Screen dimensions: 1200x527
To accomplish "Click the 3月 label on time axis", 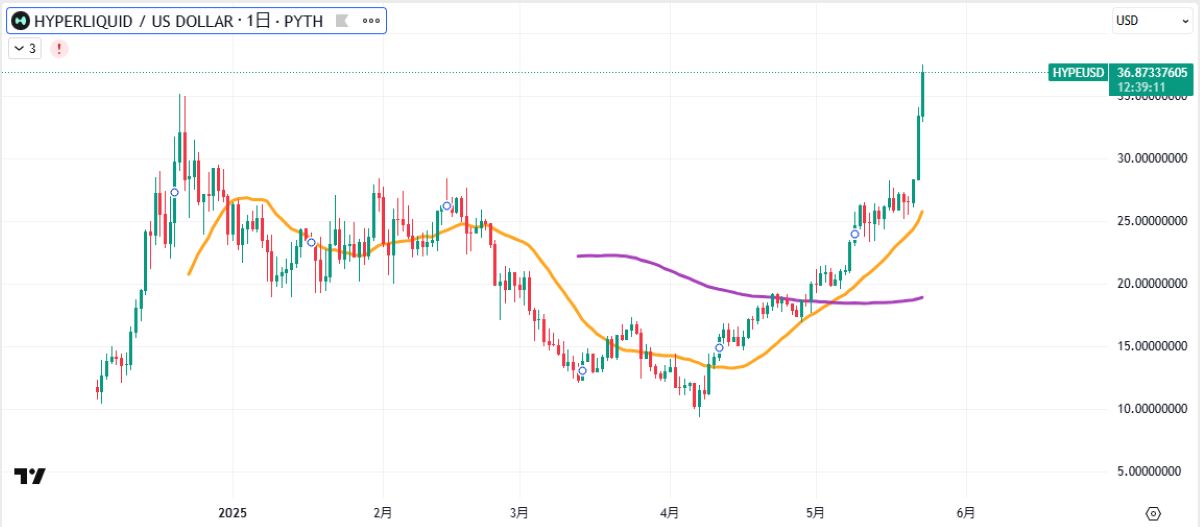I will pyautogui.click(x=519, y=512).
